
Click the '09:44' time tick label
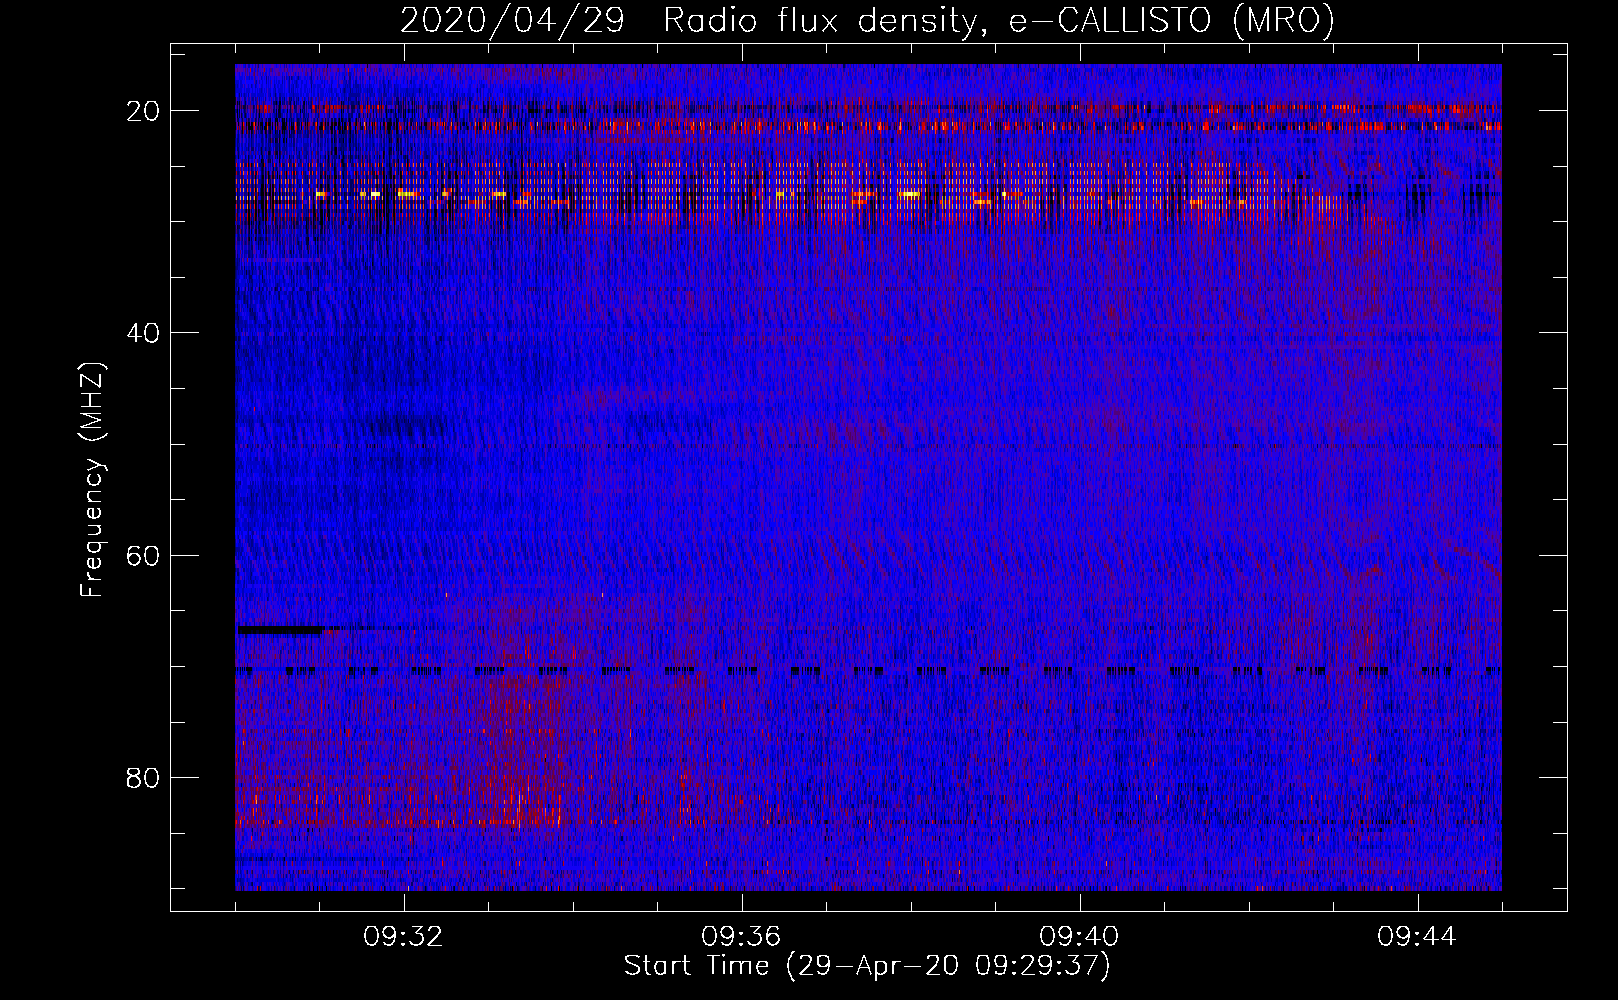pos(1417,937)
